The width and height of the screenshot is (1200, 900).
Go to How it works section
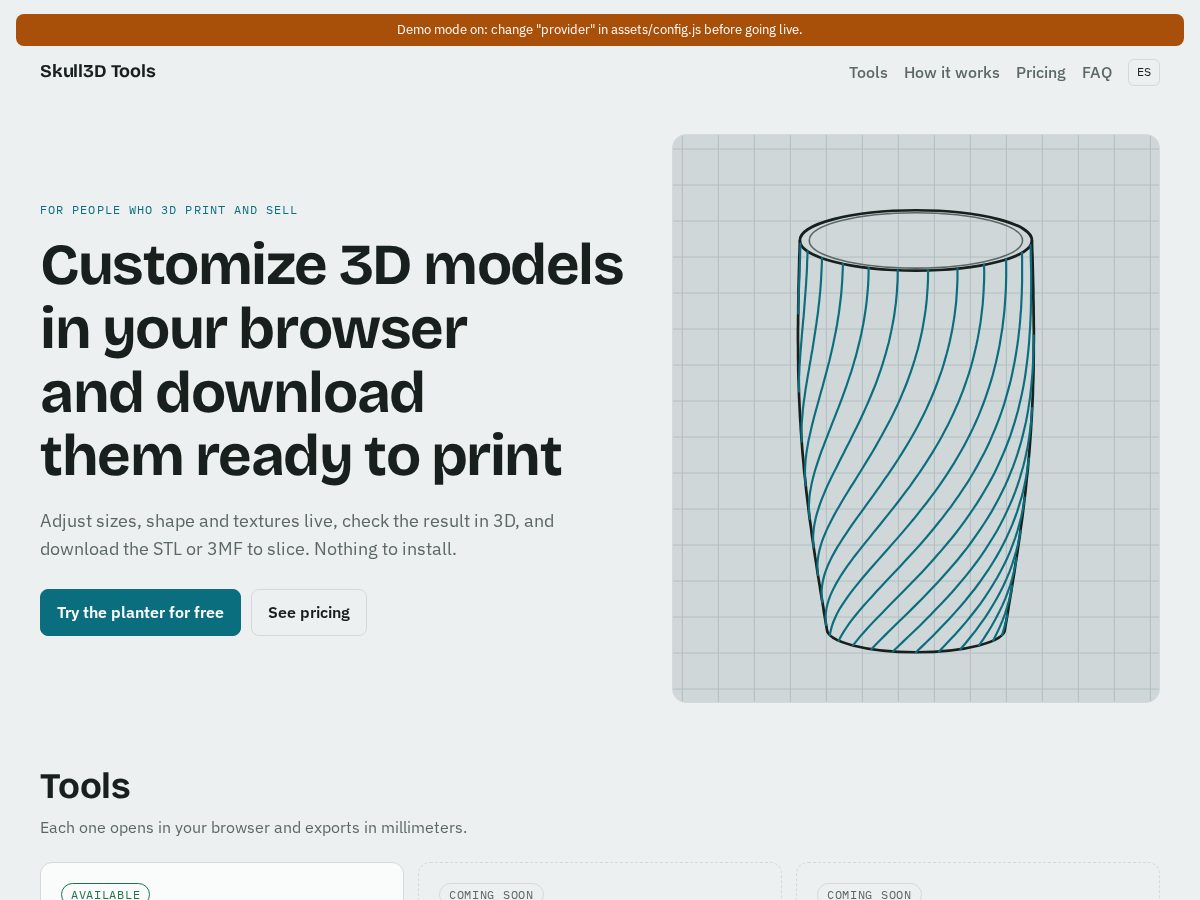952,72
